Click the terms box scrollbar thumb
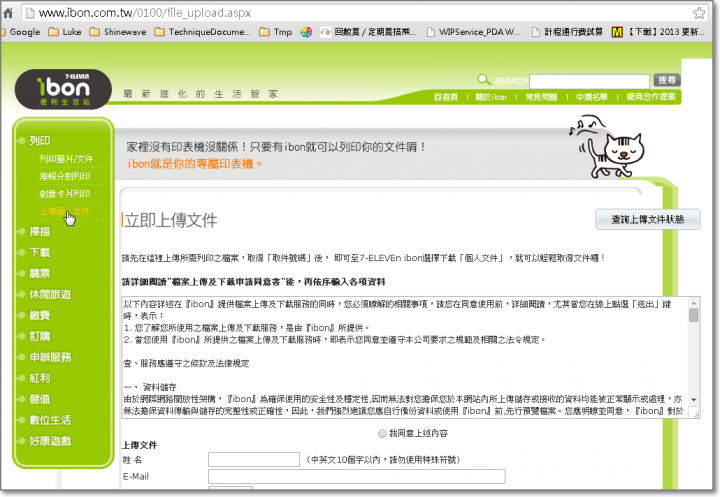Image resolution: width=720 pixels, height=497 pixels. 693,316
